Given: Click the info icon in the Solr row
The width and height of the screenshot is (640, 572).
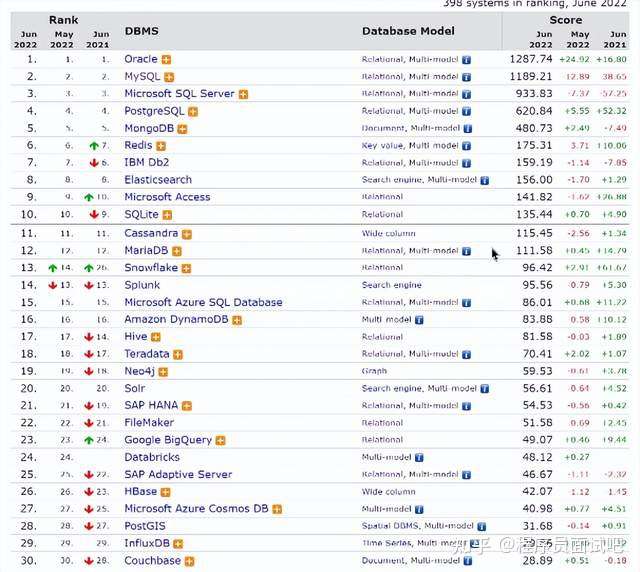Looking at the screenshot, I should [484, 389].
